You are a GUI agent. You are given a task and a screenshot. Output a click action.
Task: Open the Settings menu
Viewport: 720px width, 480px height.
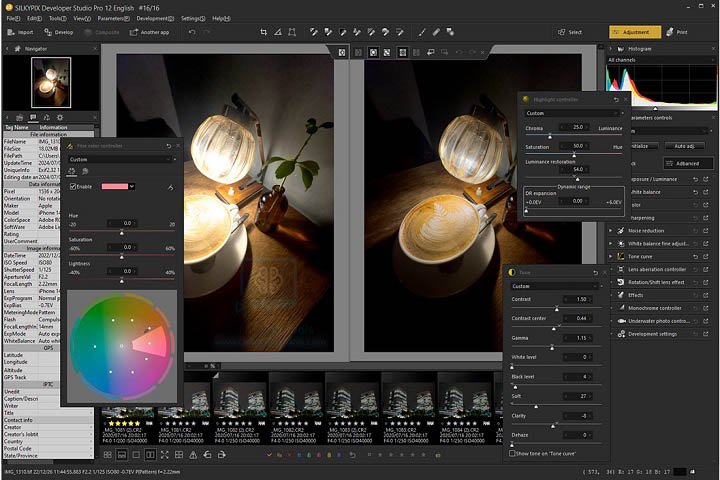pyautogui.click(x=193, y=18)
